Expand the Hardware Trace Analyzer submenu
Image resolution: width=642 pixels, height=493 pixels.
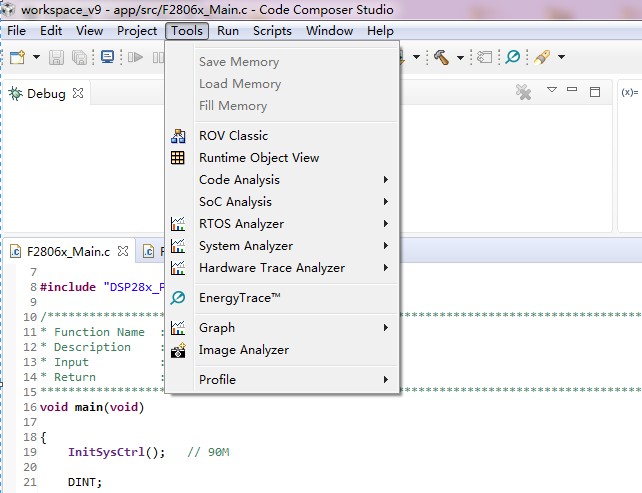tap(282, 268)
